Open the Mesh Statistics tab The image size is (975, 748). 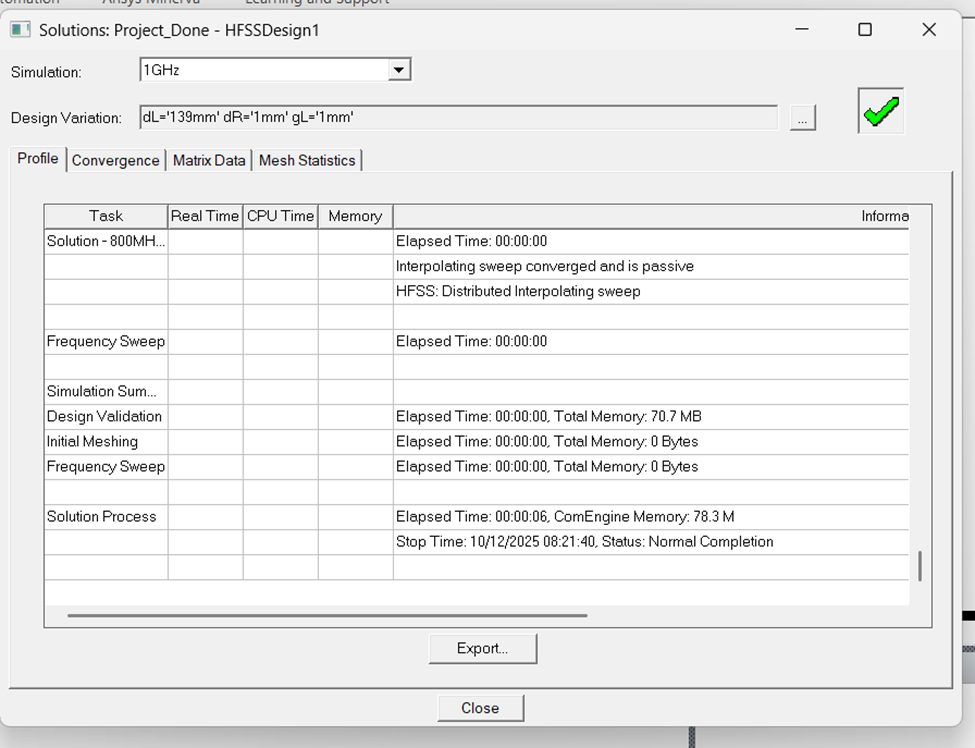(307, 160)
